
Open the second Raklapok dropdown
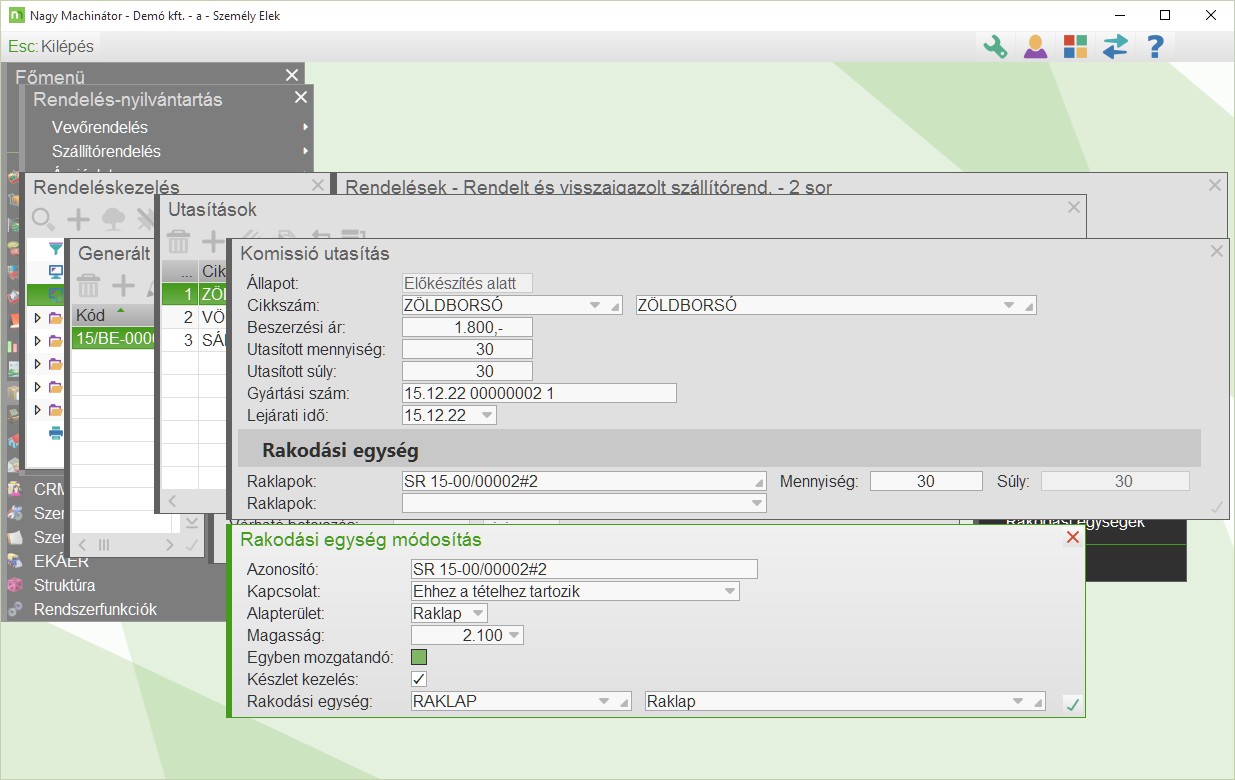[755, 504]
